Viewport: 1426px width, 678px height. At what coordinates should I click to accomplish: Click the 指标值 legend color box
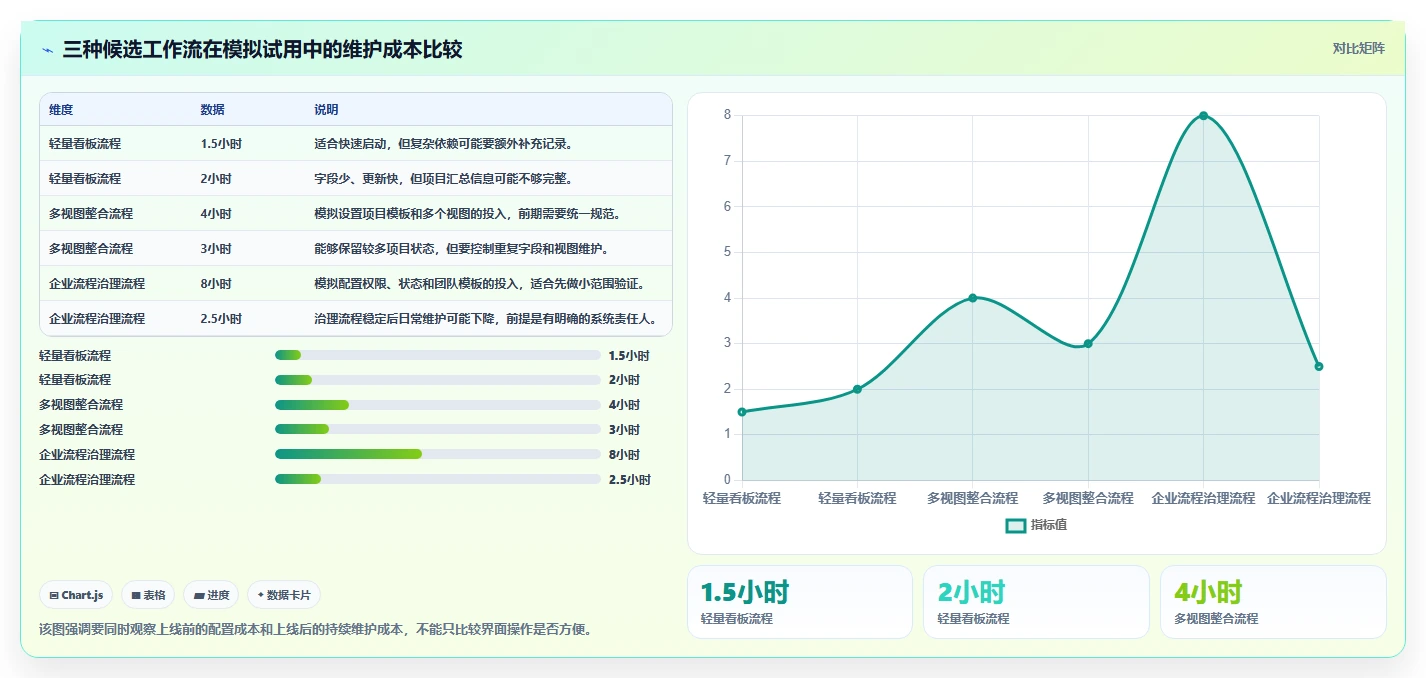coord(1015,525)
